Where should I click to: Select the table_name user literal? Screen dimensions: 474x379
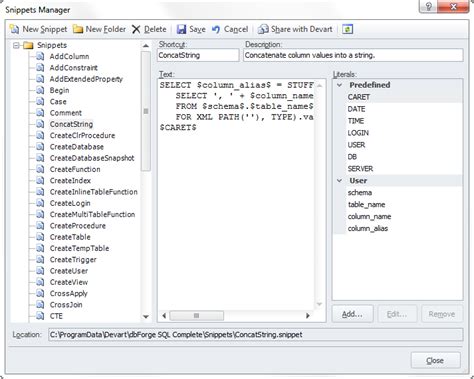tap(367, 205)
